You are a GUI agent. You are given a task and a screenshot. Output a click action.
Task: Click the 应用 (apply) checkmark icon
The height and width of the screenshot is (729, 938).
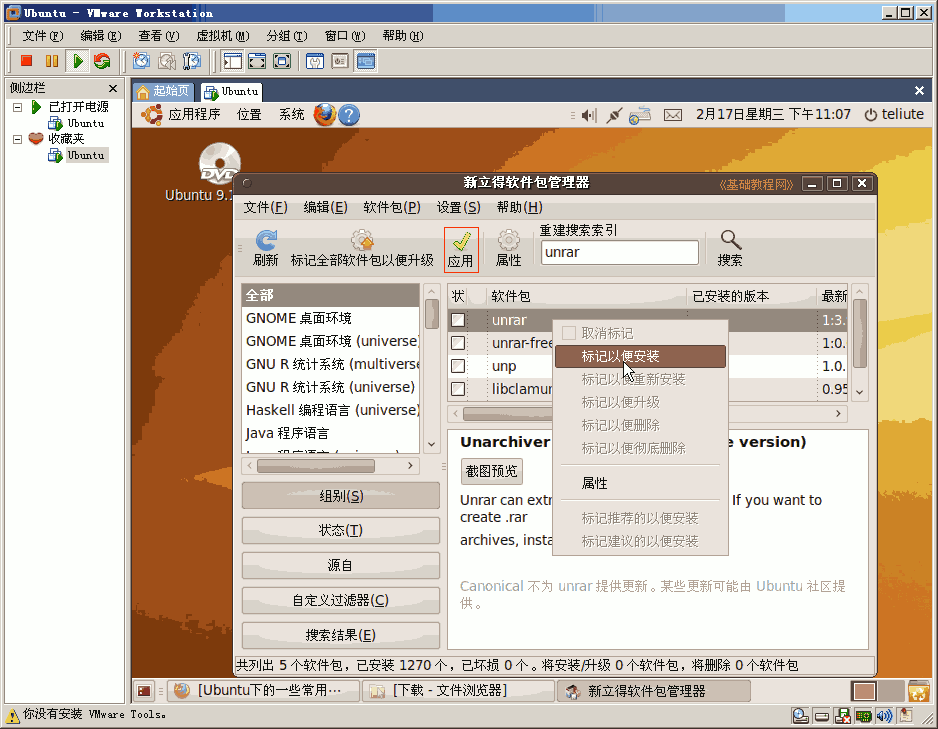click(461, 250)
